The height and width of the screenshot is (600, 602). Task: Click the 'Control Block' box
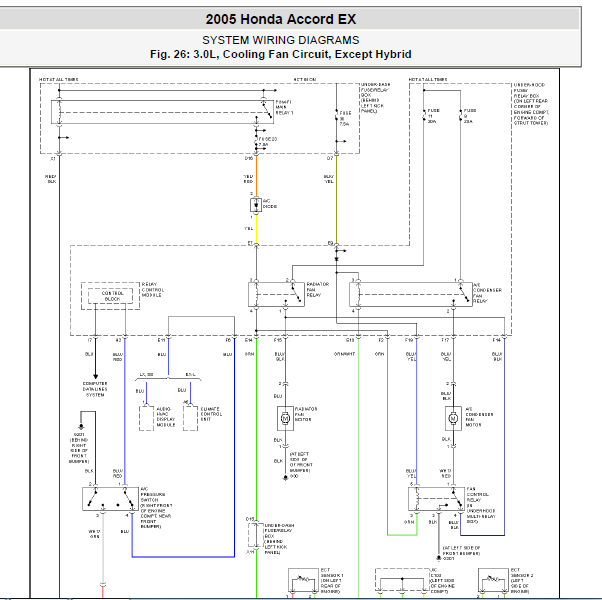[111, 296]
